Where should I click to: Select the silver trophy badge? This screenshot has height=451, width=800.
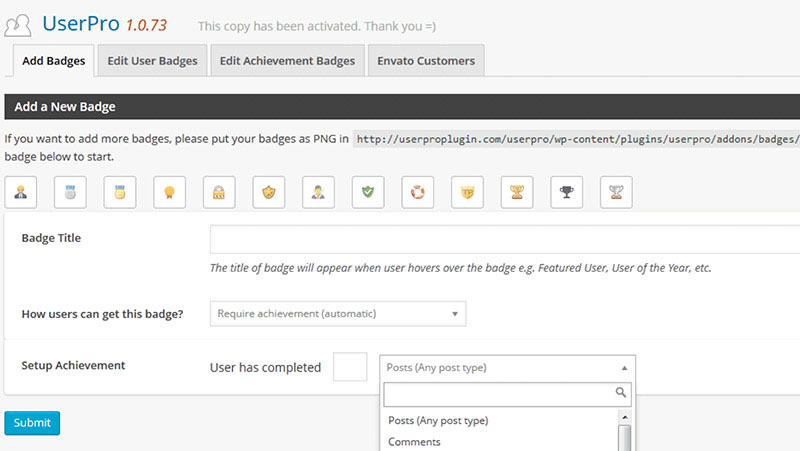click(x=616, y=192)
